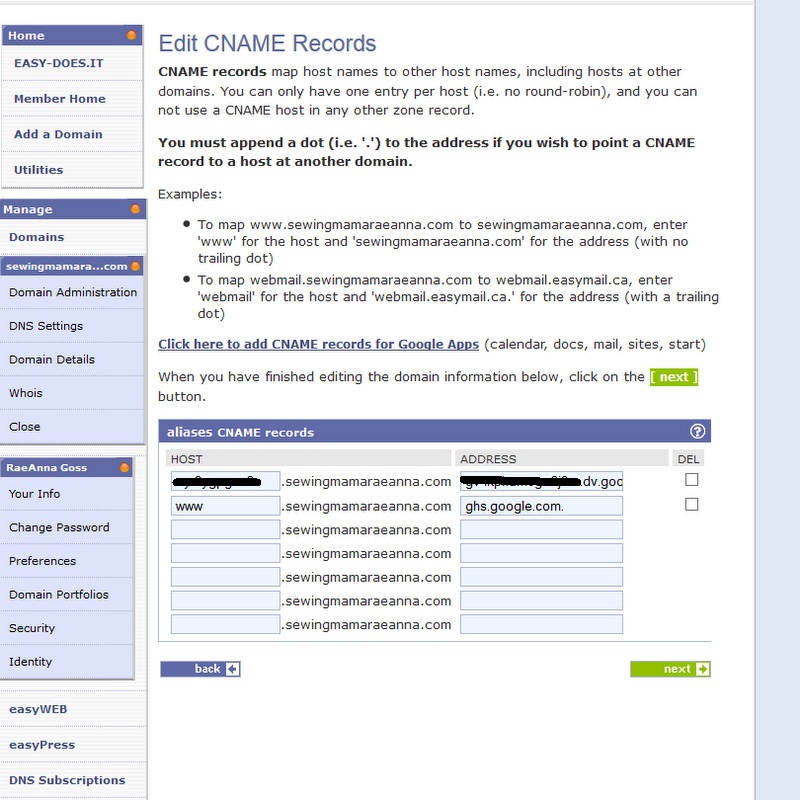Click the fifth row empty address field
800x800 pixels.
tap(541, 577)
